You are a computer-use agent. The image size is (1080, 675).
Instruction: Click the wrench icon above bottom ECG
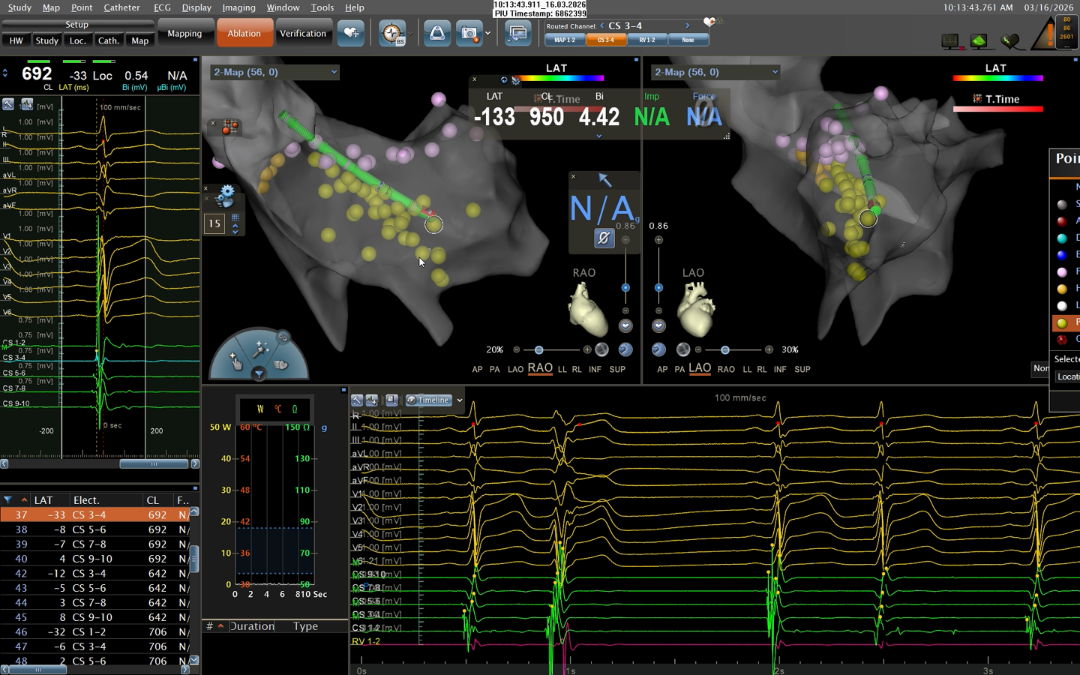pos(358,400)
